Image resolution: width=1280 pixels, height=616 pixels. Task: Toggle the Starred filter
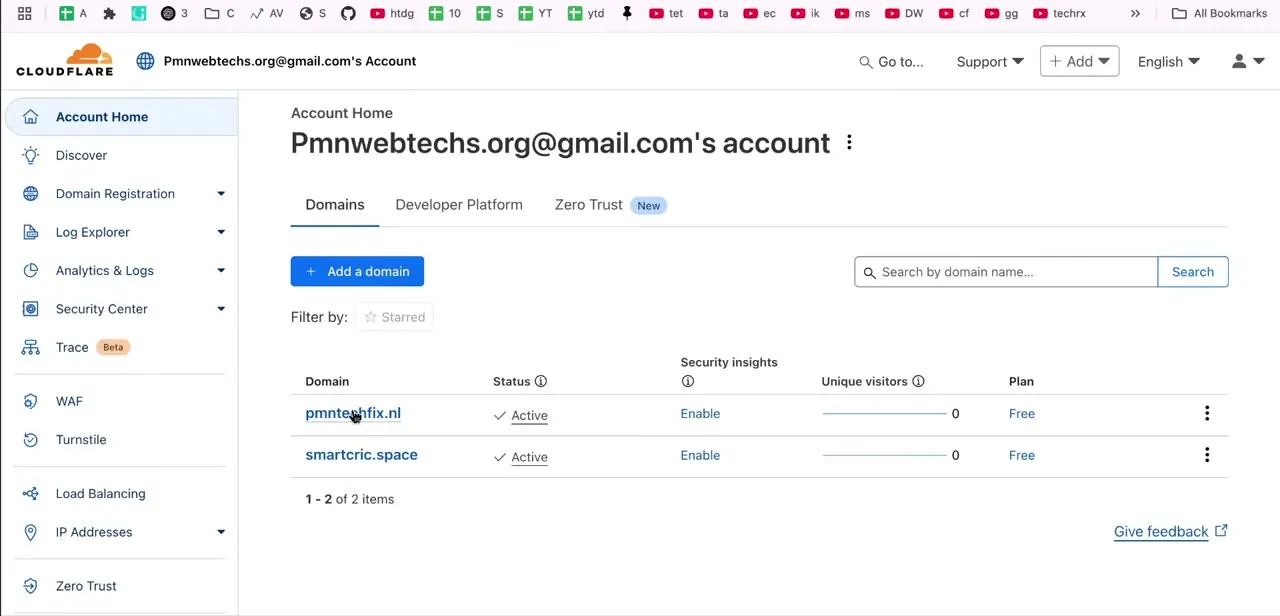395,317
